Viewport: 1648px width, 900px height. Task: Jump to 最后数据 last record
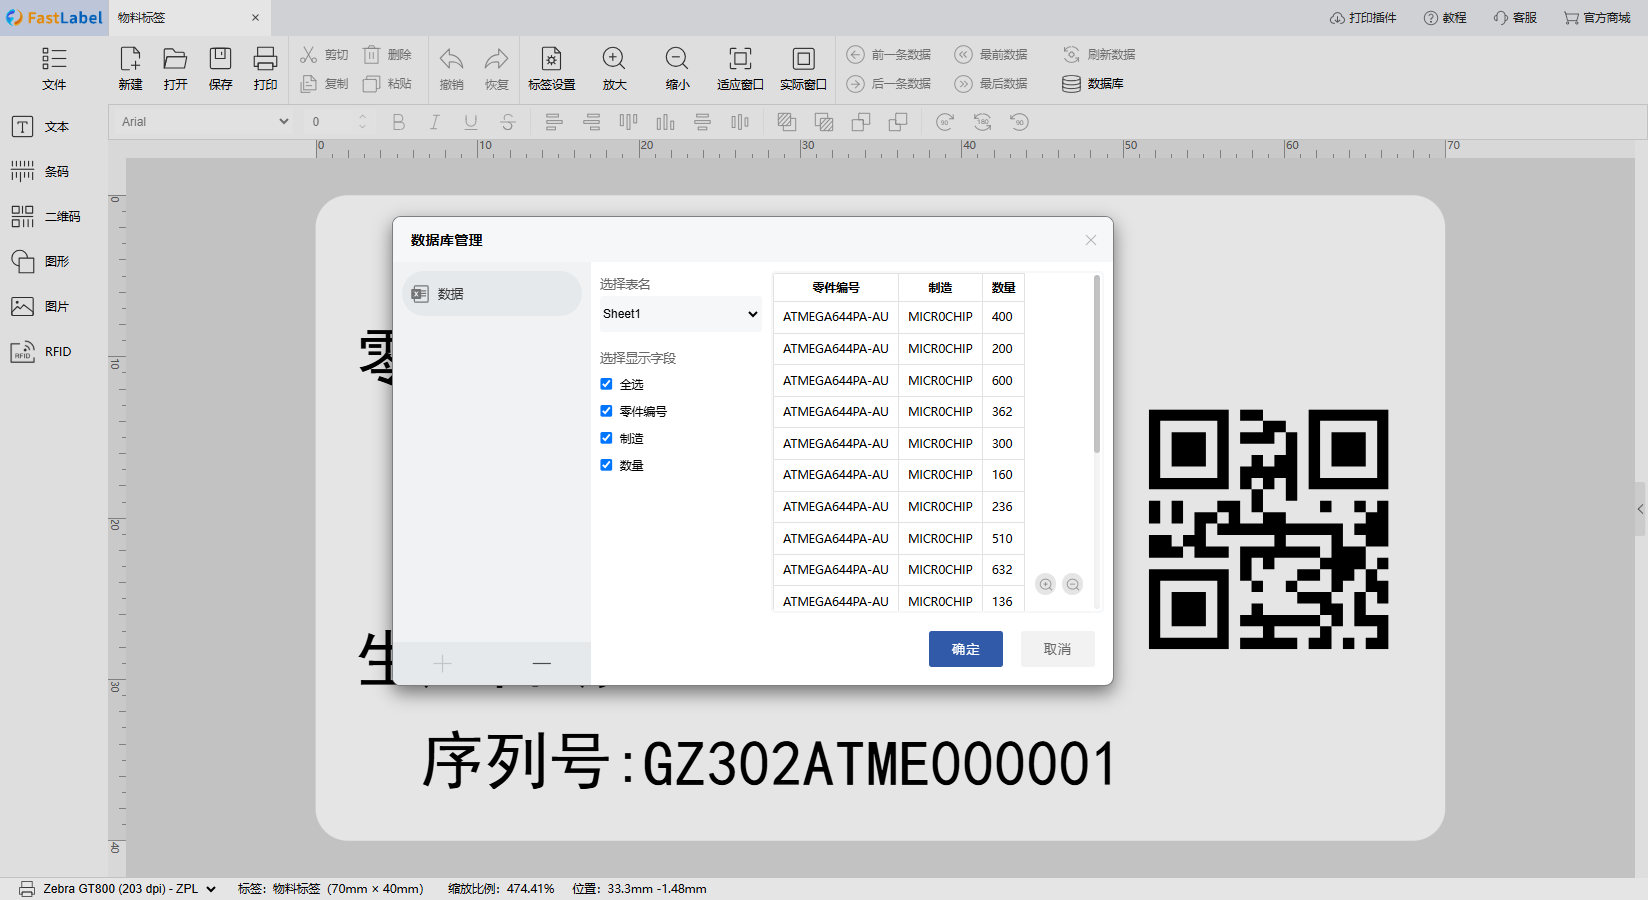[x=990, y=84]
